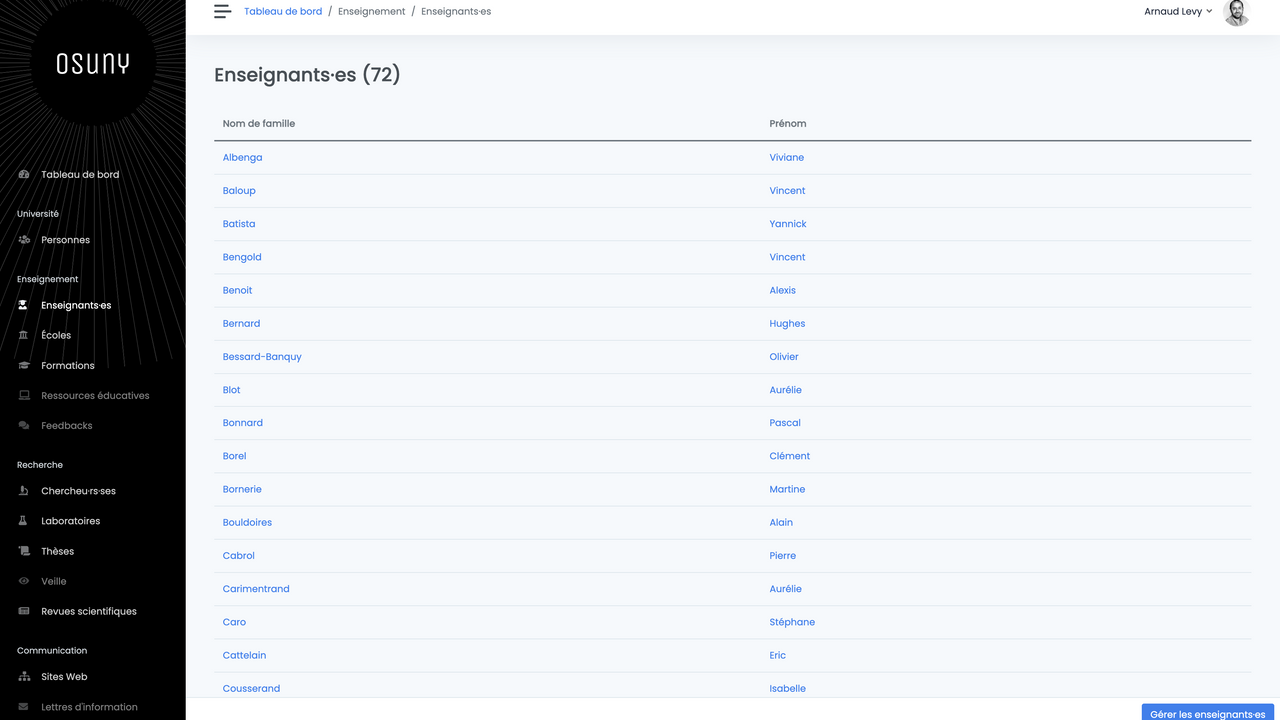Click the Formations graduation cap icon
Image resolution: width=1280 pixels, height=720 pixels.
24,366
